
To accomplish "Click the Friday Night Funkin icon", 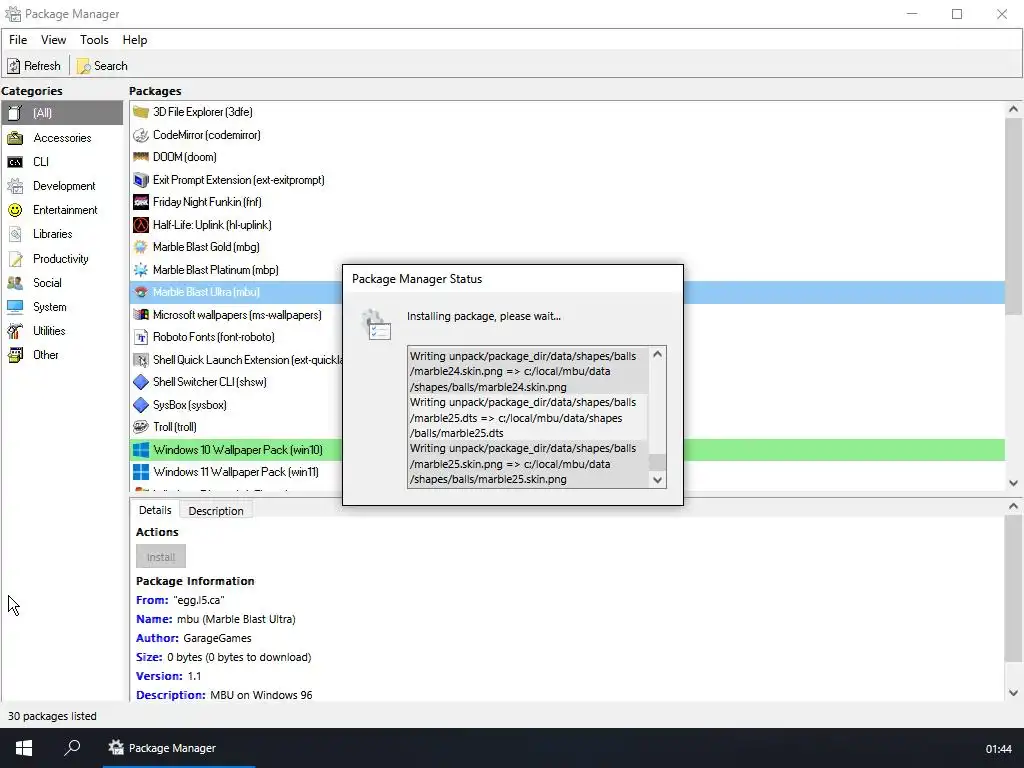I will pyautogui.click(x=140, y=202).
